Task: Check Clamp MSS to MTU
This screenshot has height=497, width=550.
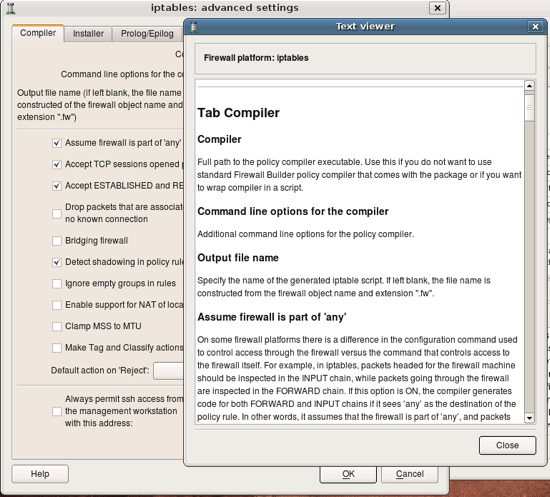Action: coord(57,327)
